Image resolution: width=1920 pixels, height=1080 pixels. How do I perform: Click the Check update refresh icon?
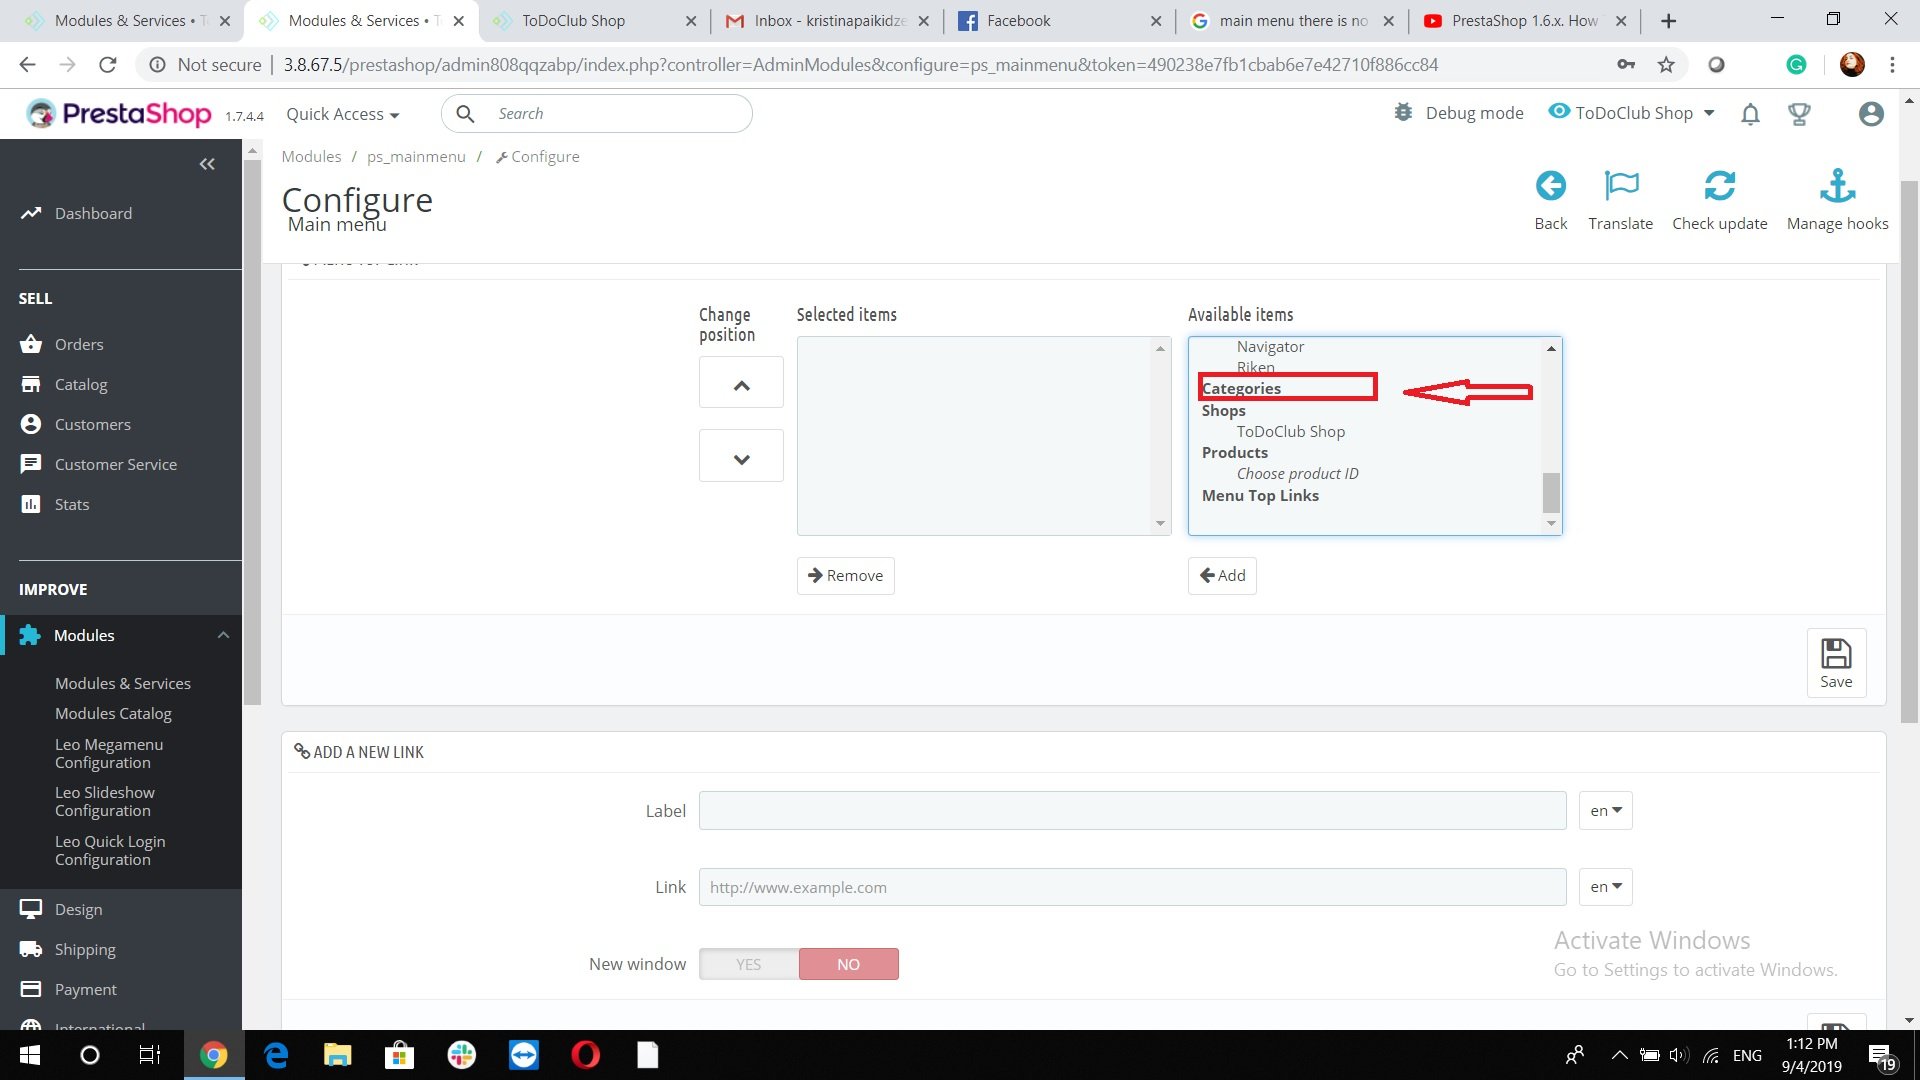pos(1719,187)
